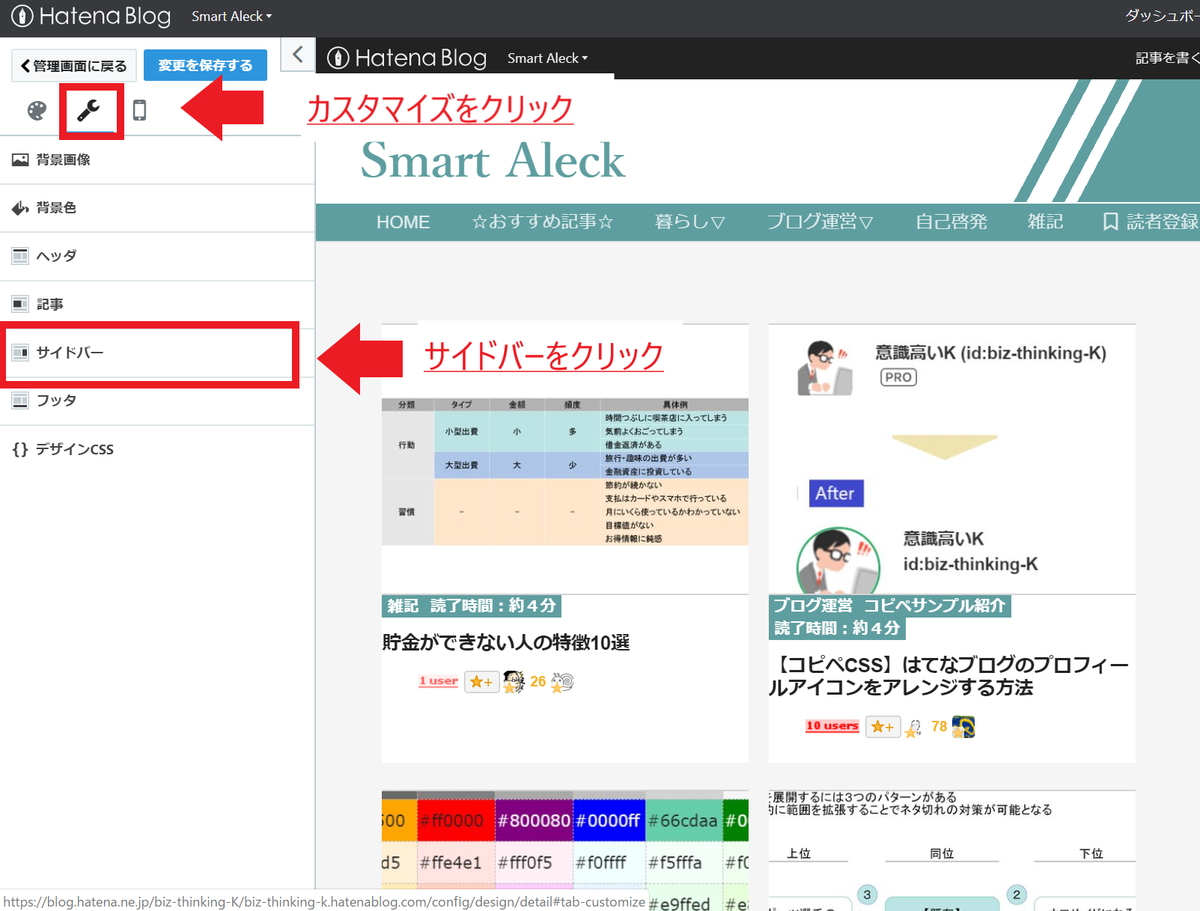Image resolution: width=1200 pixels, height=911 pixels.
Task: Click the background image icon
Action: click(20, 160)
